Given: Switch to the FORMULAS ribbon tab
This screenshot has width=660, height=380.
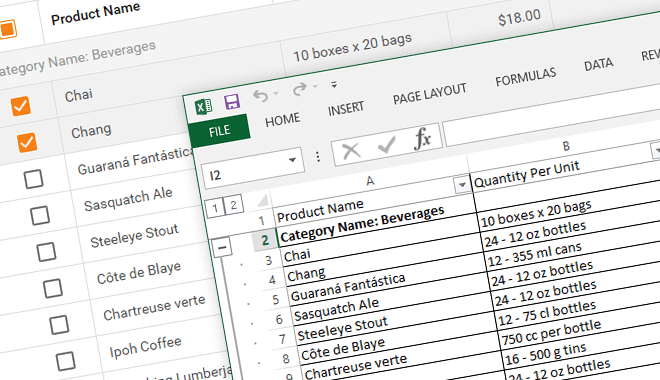Looking at the screenshot, I should click(526, 77).
